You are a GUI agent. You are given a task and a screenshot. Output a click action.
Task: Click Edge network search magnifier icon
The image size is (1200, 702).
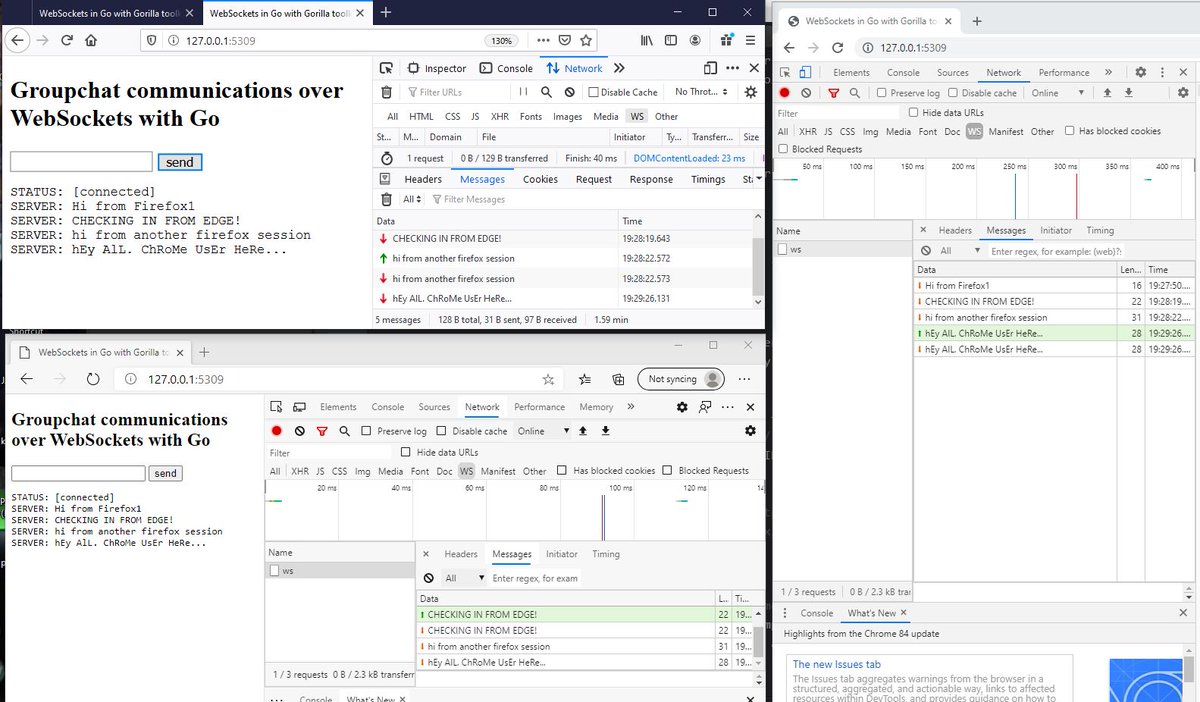[344, 431]
